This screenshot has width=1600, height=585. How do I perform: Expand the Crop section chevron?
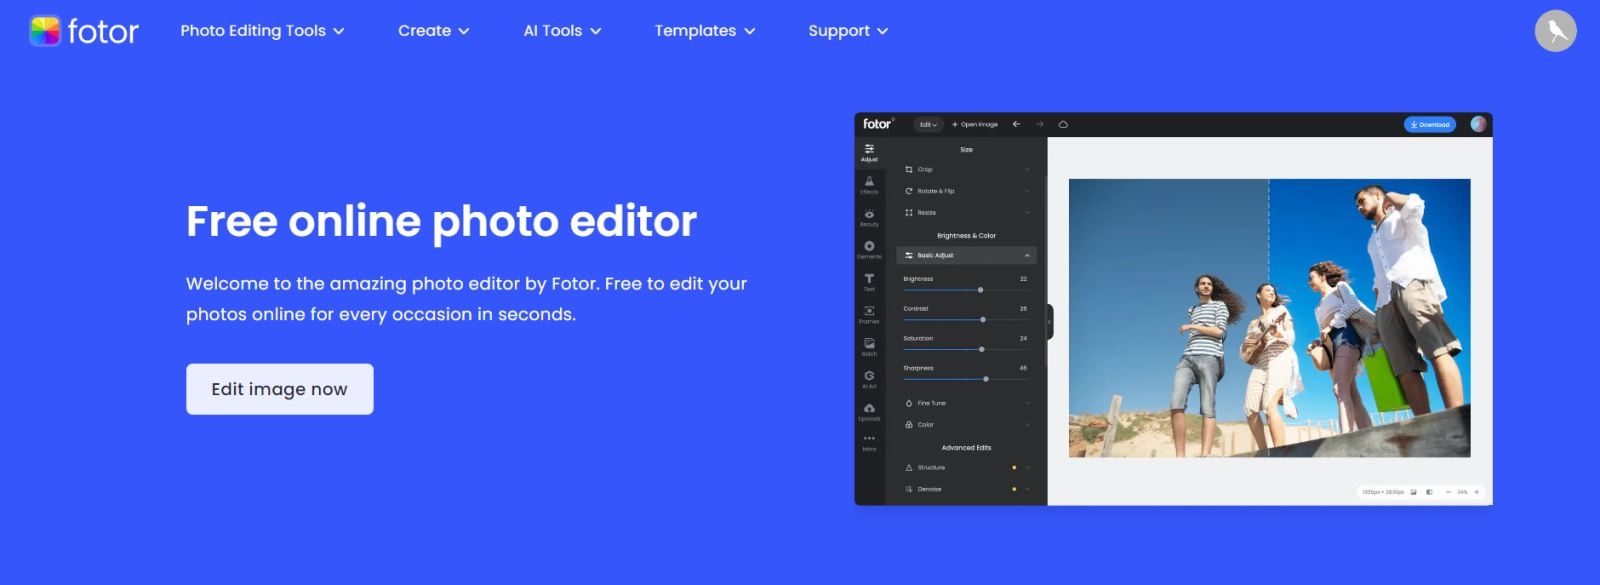click(1027, 170)
